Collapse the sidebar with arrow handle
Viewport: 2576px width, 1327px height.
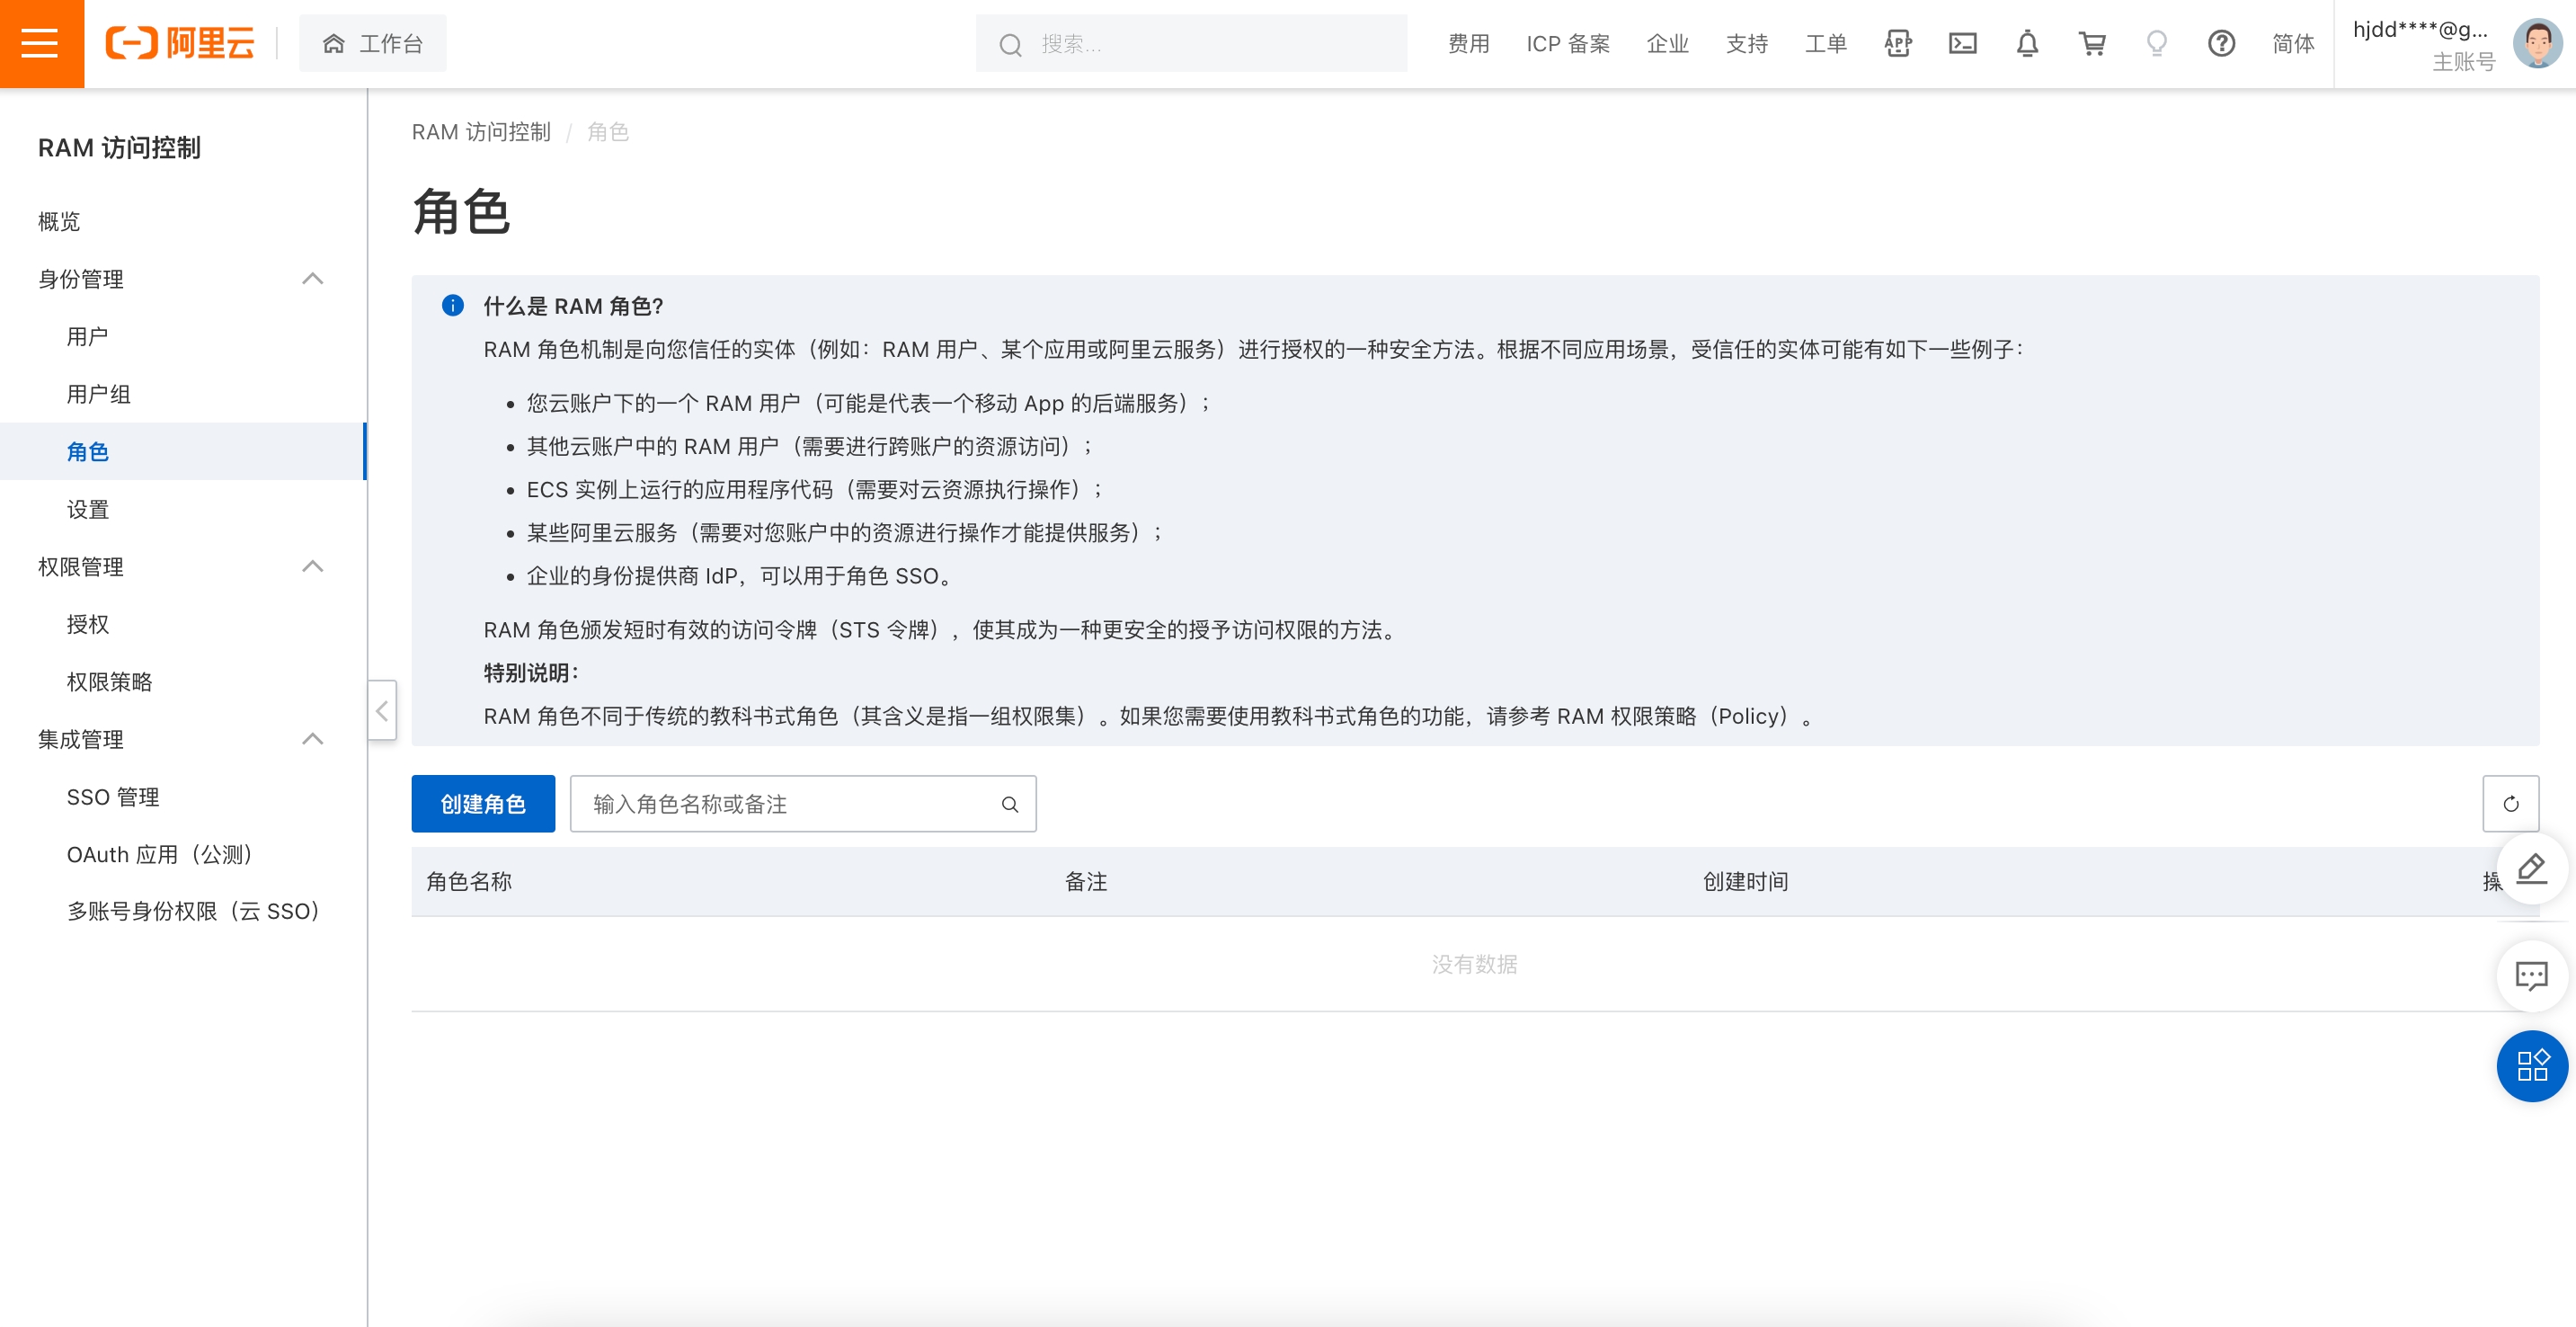click(381, 710)
